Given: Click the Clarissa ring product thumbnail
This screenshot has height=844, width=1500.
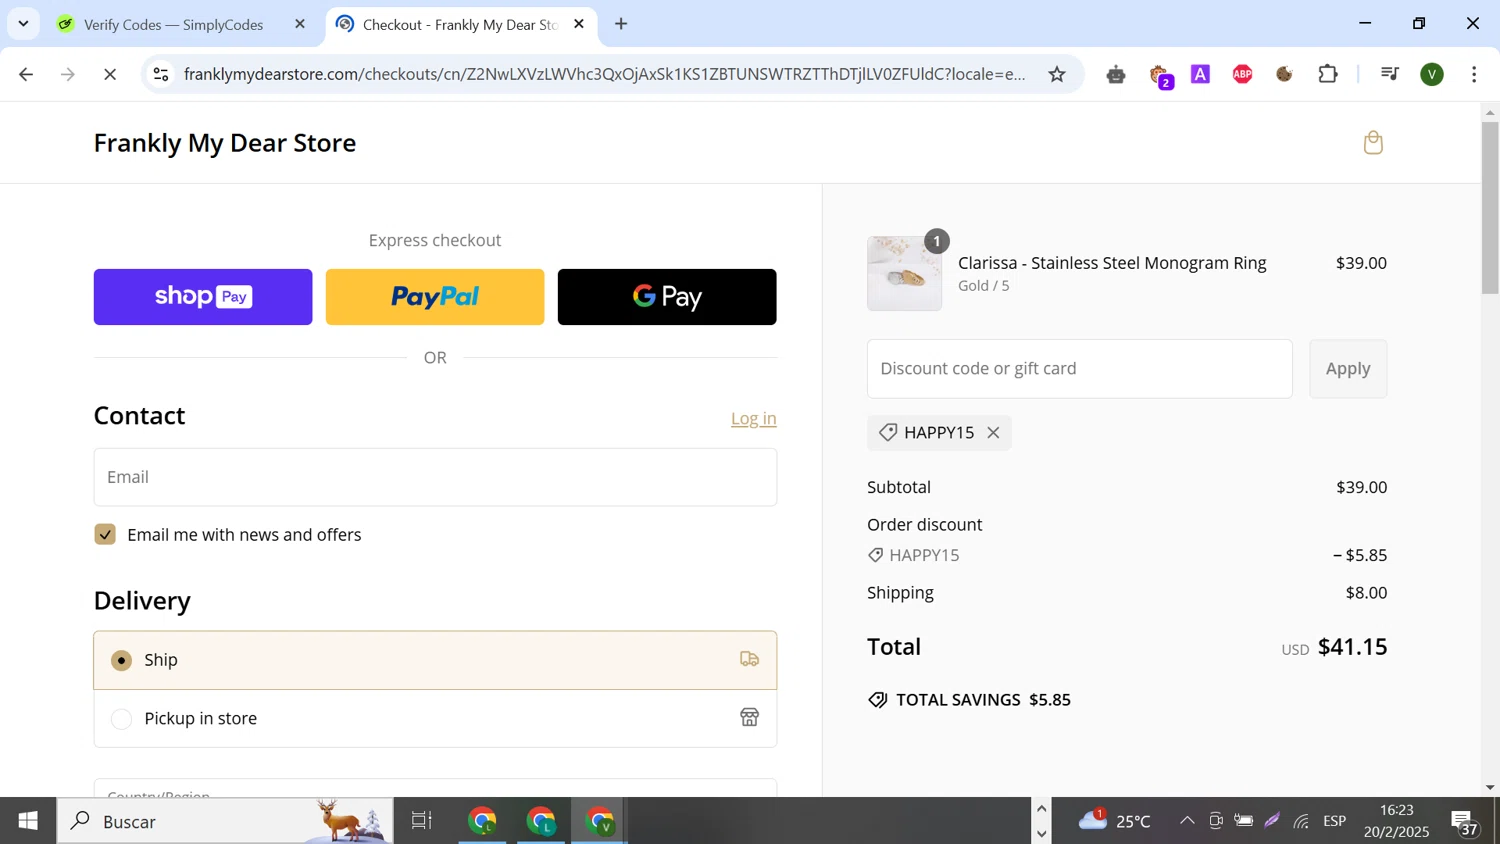Looking at the screenshot, I should 904,273.
